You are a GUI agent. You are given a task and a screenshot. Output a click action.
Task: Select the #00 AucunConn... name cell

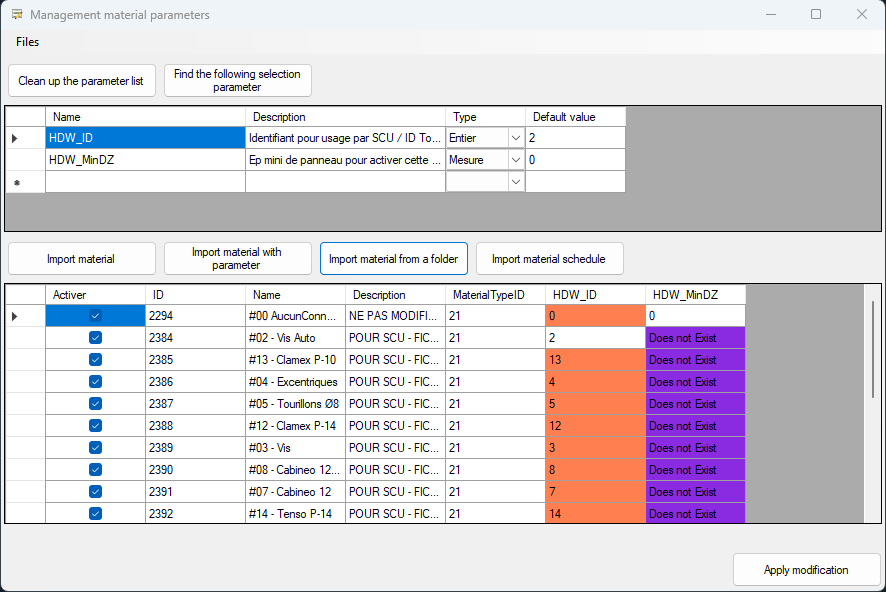(296, 316)
